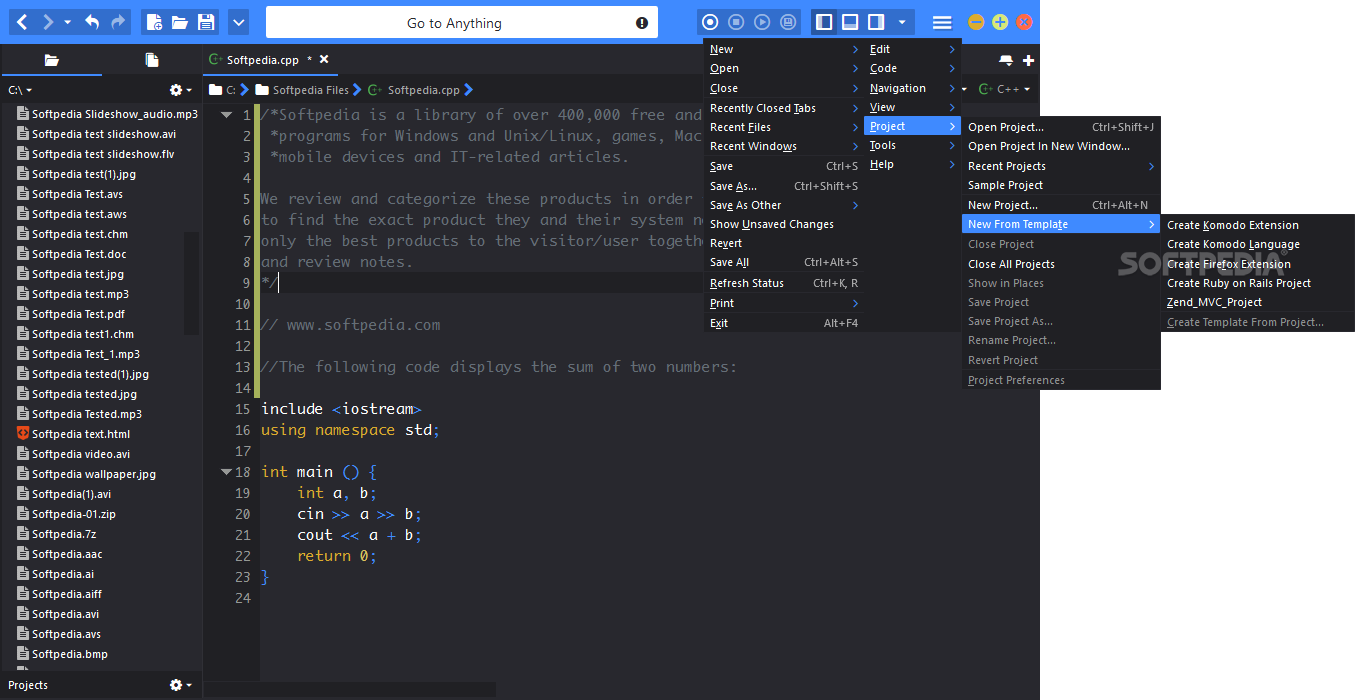This screenshot has width=1355, height=700.
Task: Open the recent locations dropdown arrow
Action: click(x=67, y=22)
